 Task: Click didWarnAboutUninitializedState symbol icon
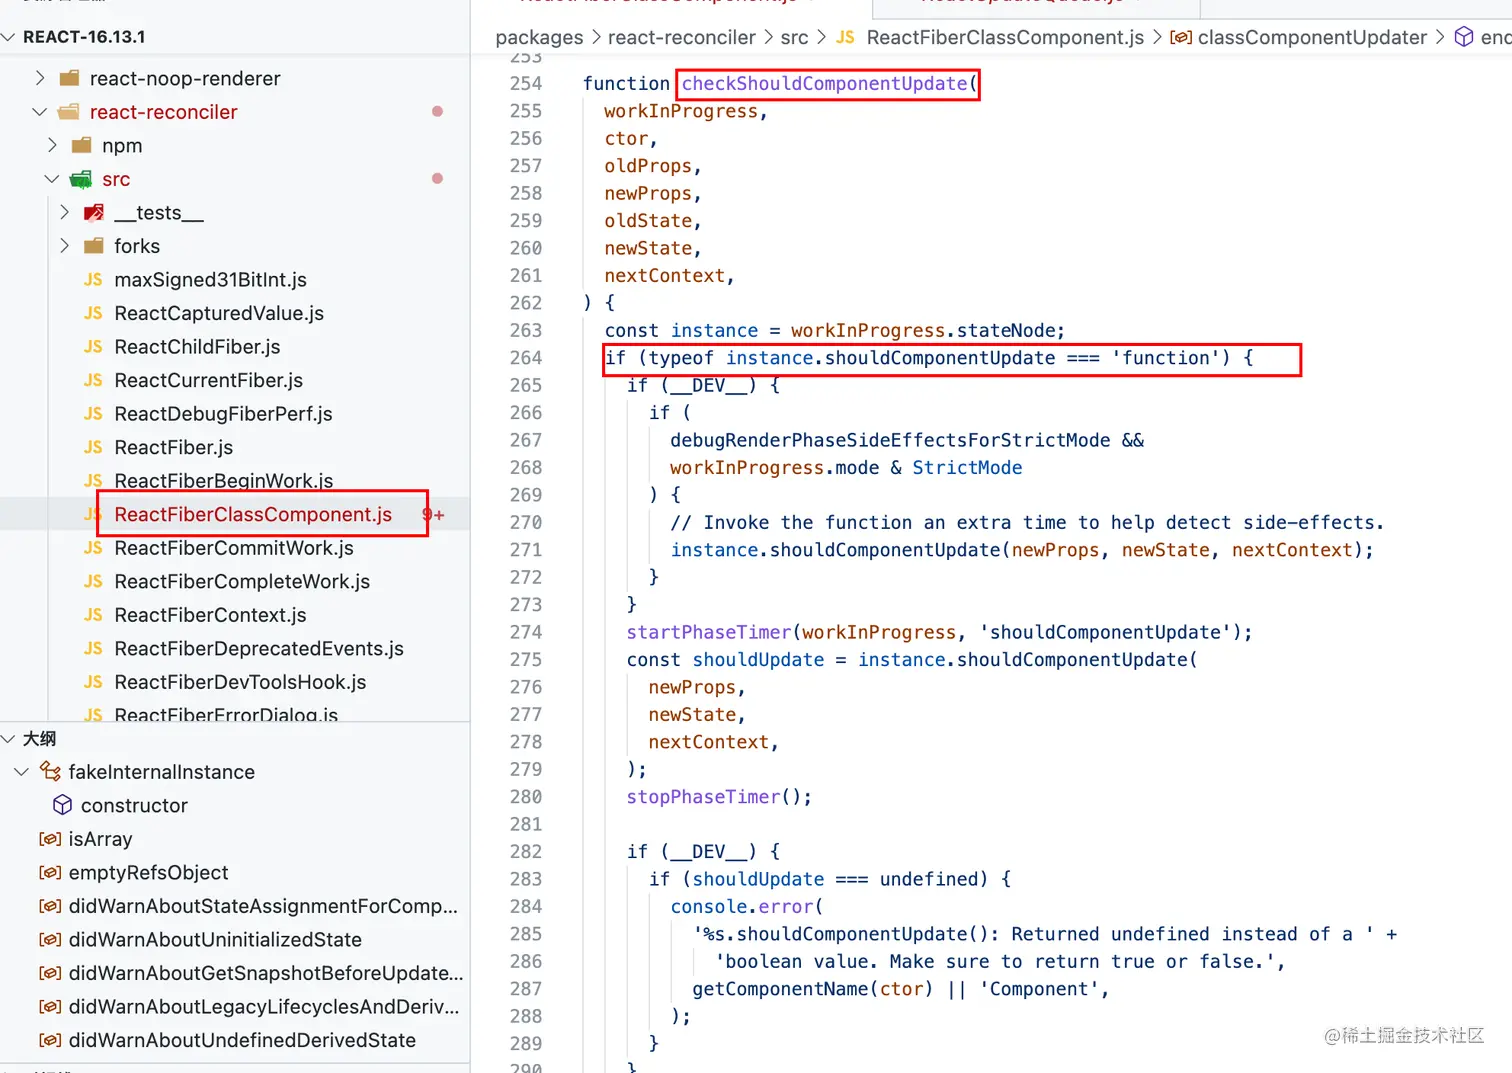50,940
